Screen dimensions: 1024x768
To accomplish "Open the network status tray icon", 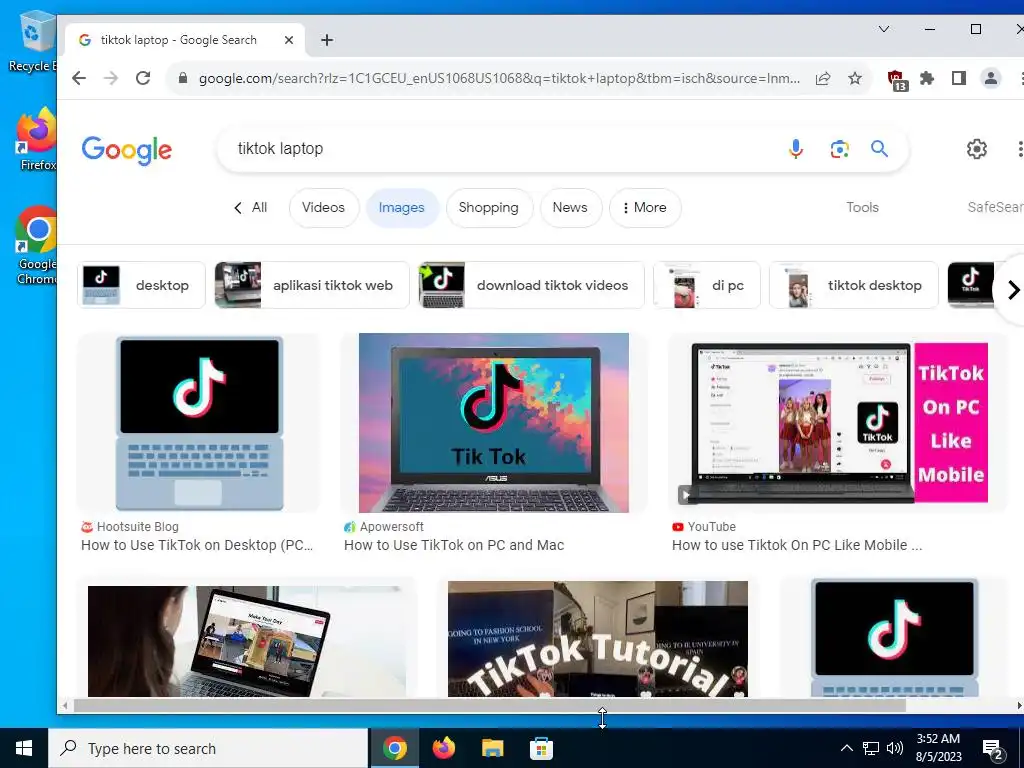I will (871, 748).
